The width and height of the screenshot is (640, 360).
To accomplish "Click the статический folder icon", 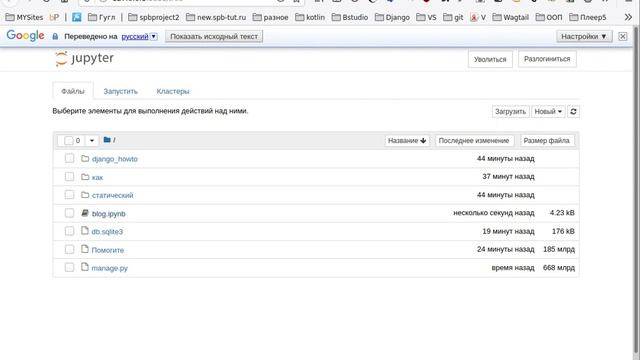I will click(85, 195).
